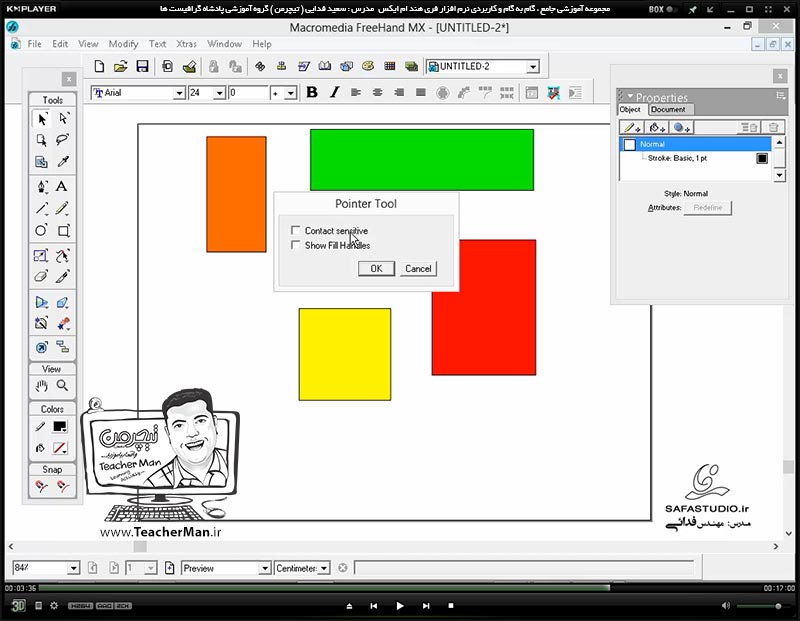Select the Stroke: Basic, 1 pt row

(695, 158)
